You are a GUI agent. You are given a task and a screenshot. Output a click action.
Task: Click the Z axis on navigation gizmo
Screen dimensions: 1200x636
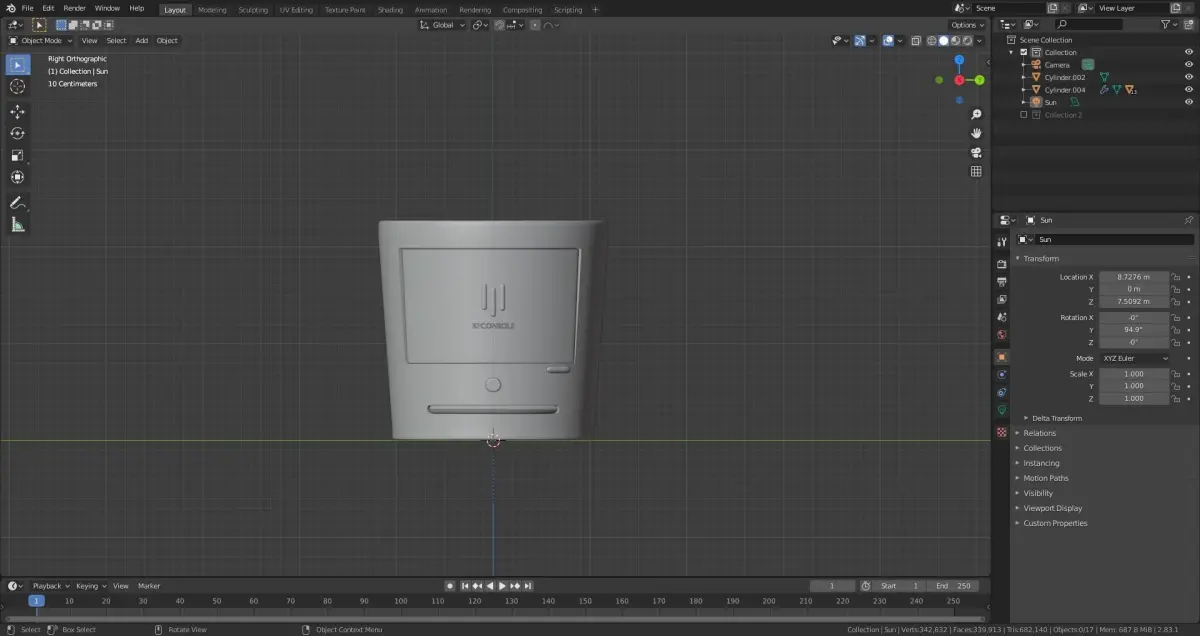coord(959,60)
